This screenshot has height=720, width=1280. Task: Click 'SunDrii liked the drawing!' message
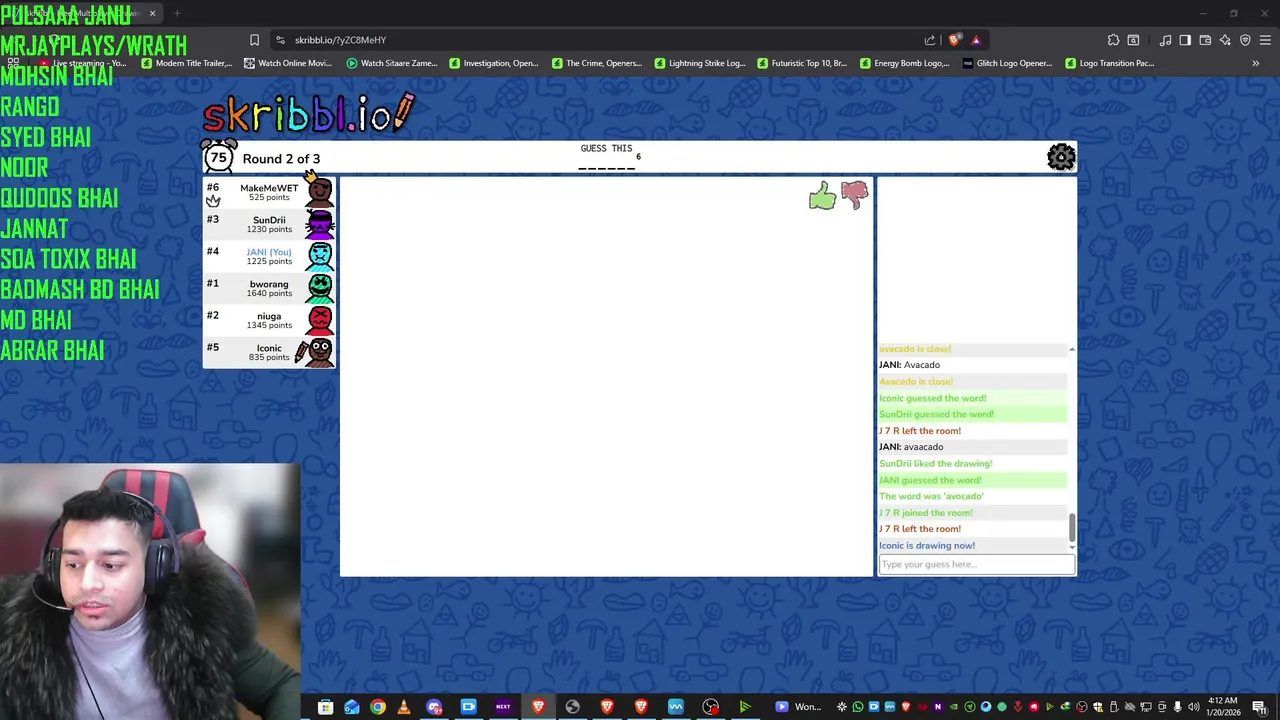pyautogui.click(x=935, y=463)
